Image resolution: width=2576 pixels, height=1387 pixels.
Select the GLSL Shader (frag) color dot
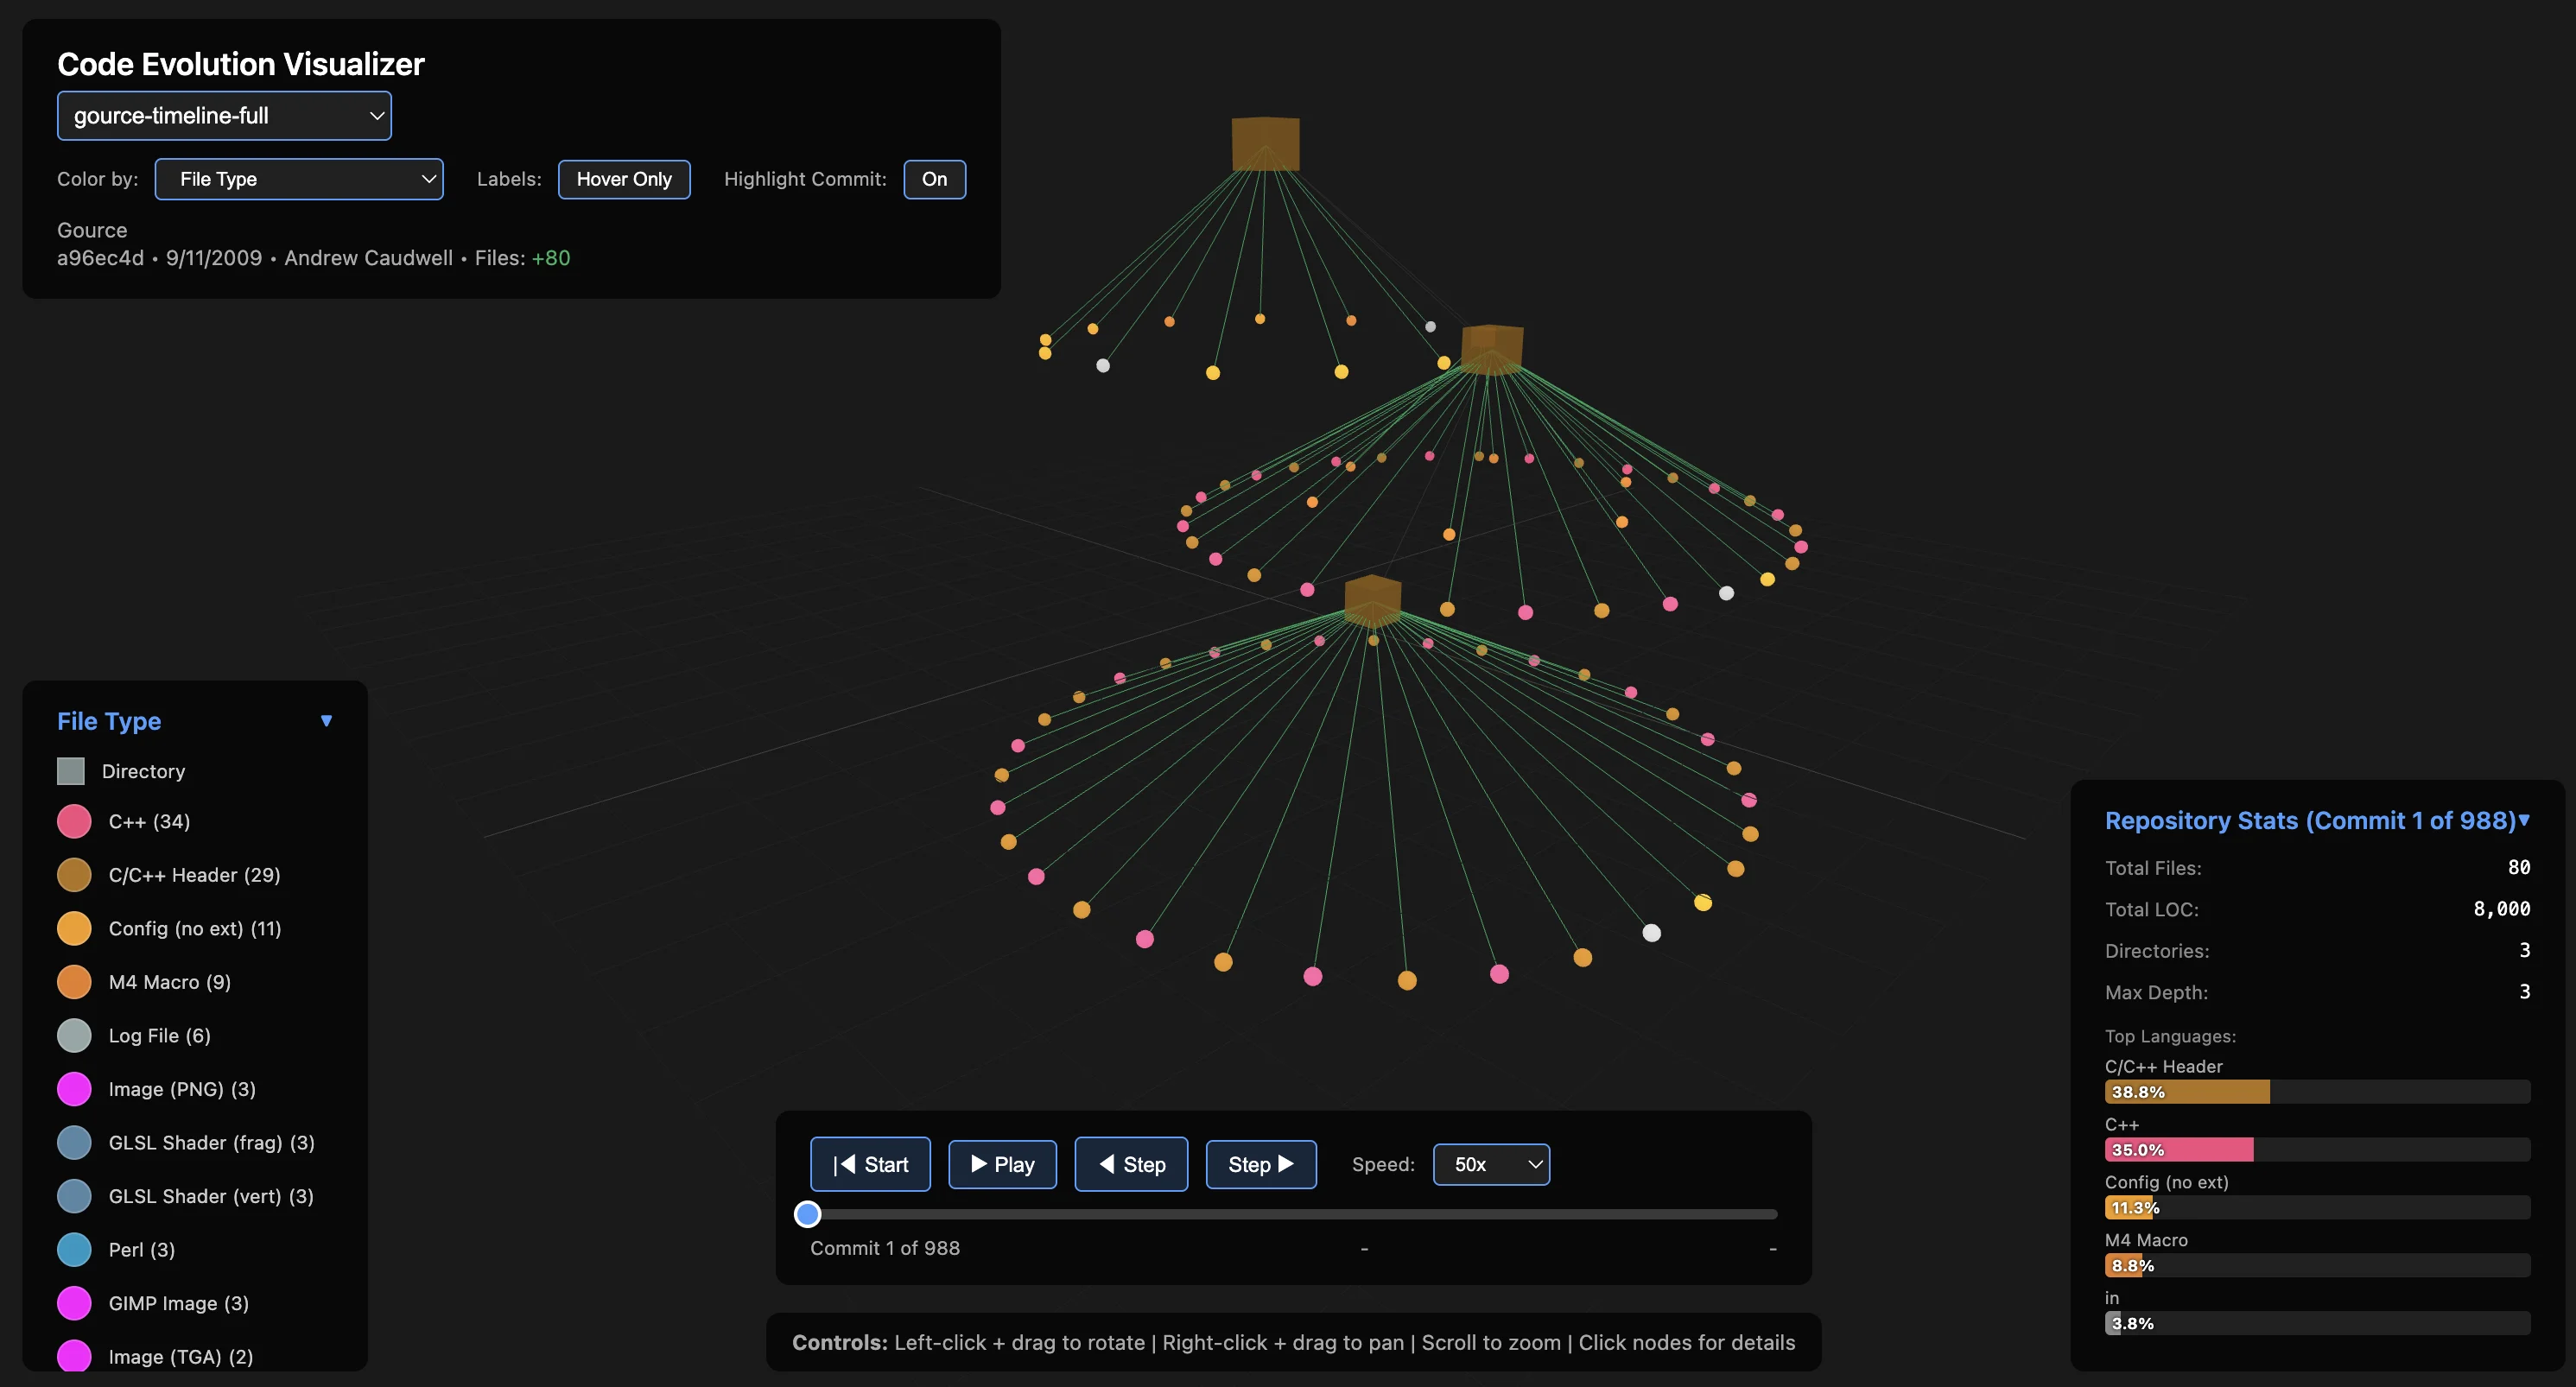point(74,1142)
